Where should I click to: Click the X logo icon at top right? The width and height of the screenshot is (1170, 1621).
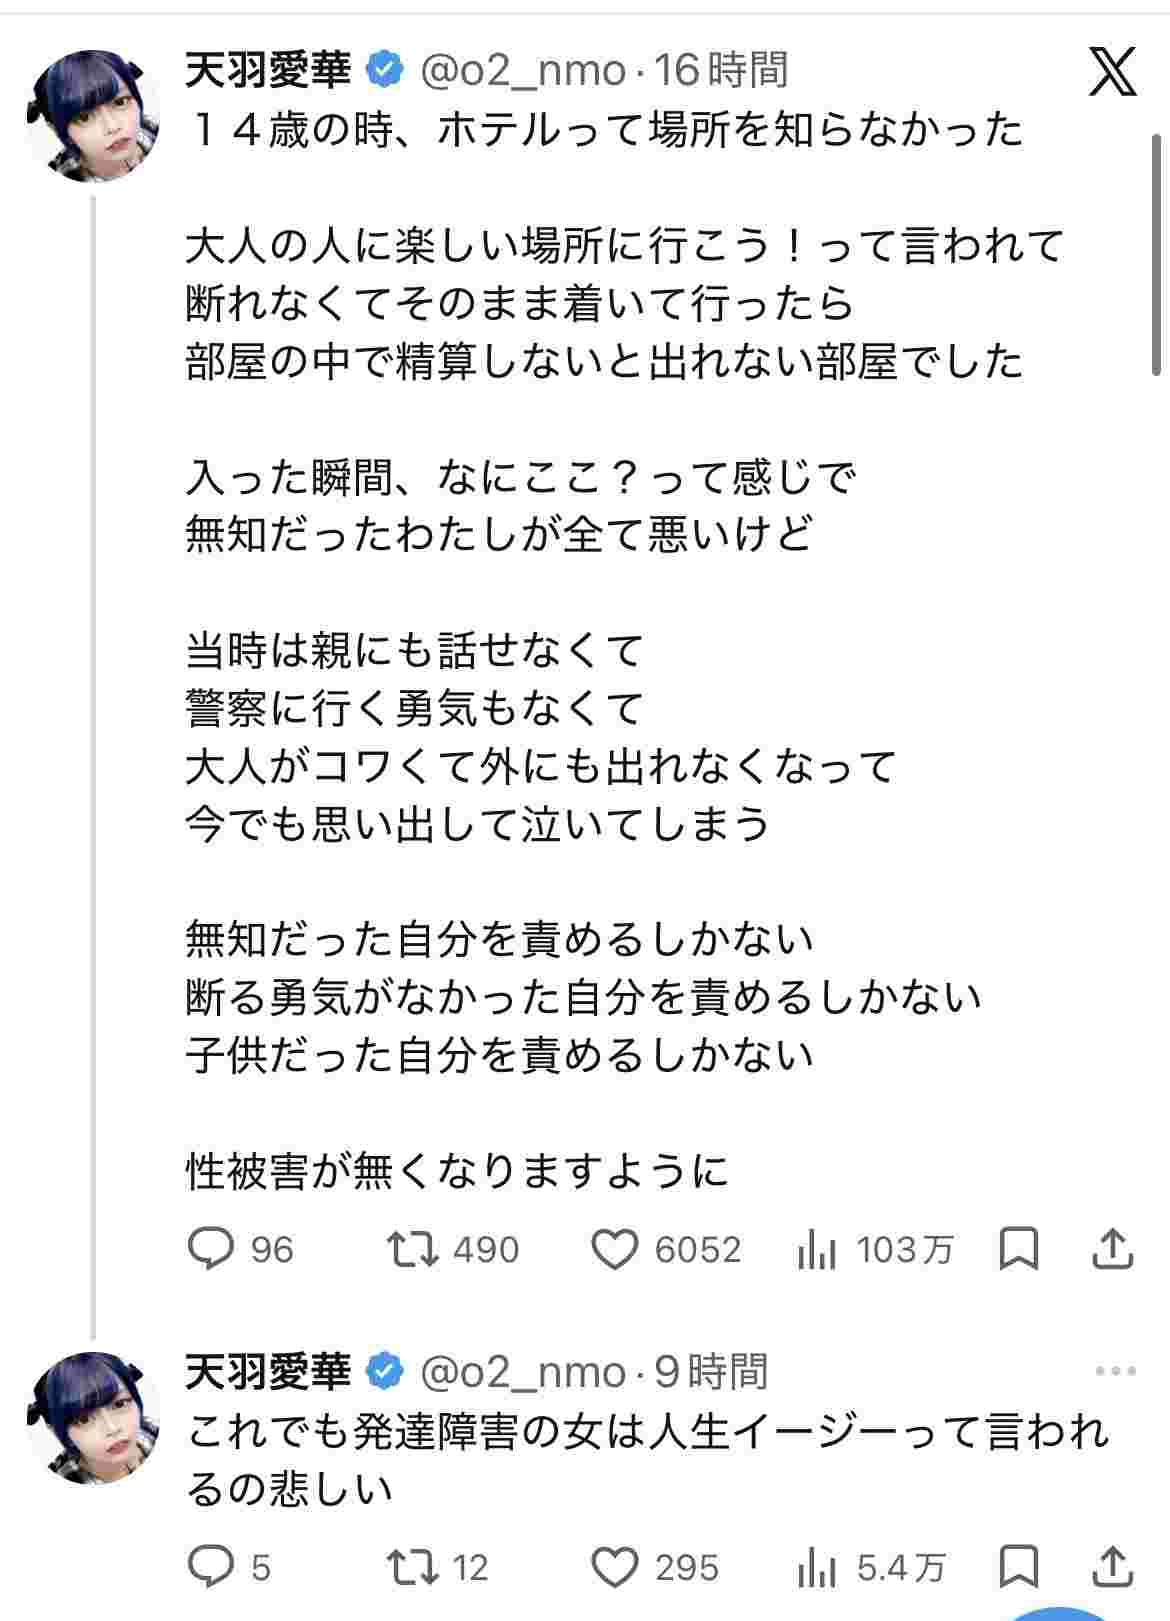coord(1112,71)
